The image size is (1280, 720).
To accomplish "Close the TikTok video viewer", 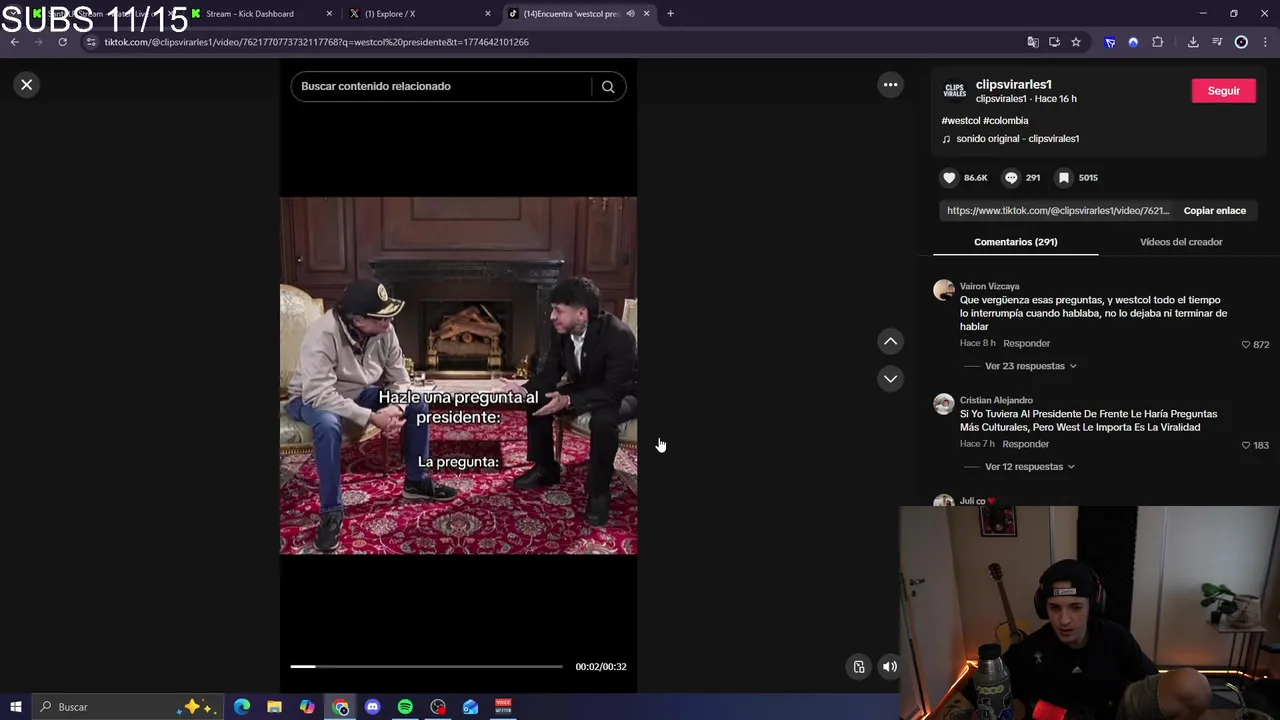I will coord(27,85).
